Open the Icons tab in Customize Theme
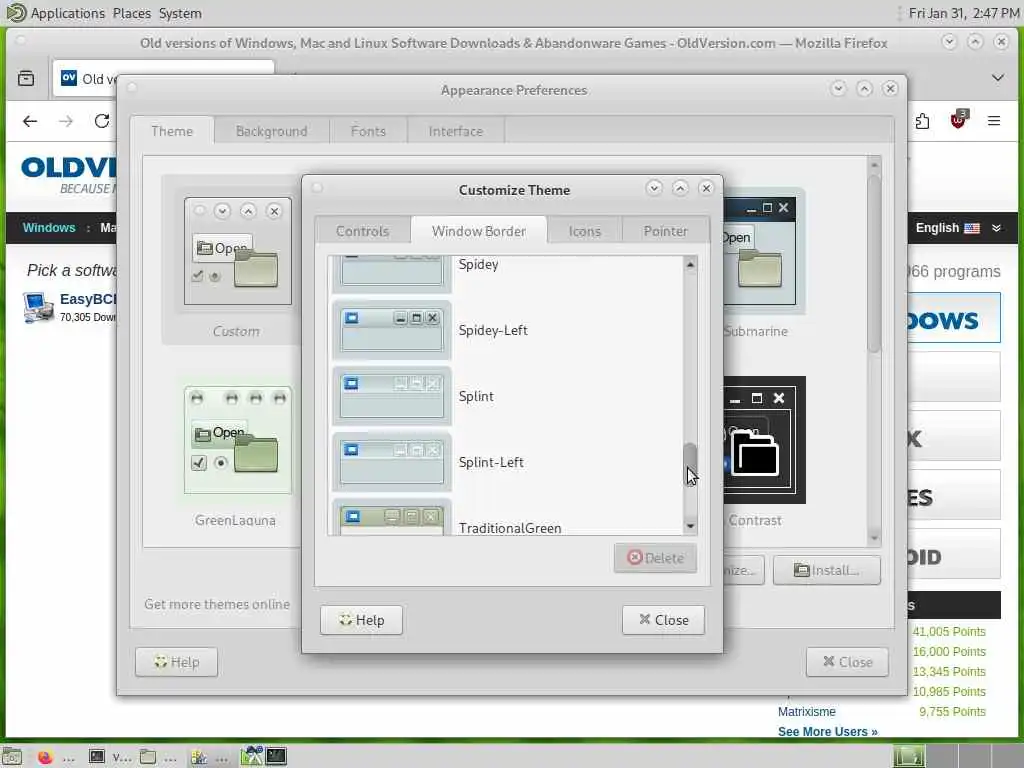This screenshot has height=768, width=1024. (x=584, y=231)
